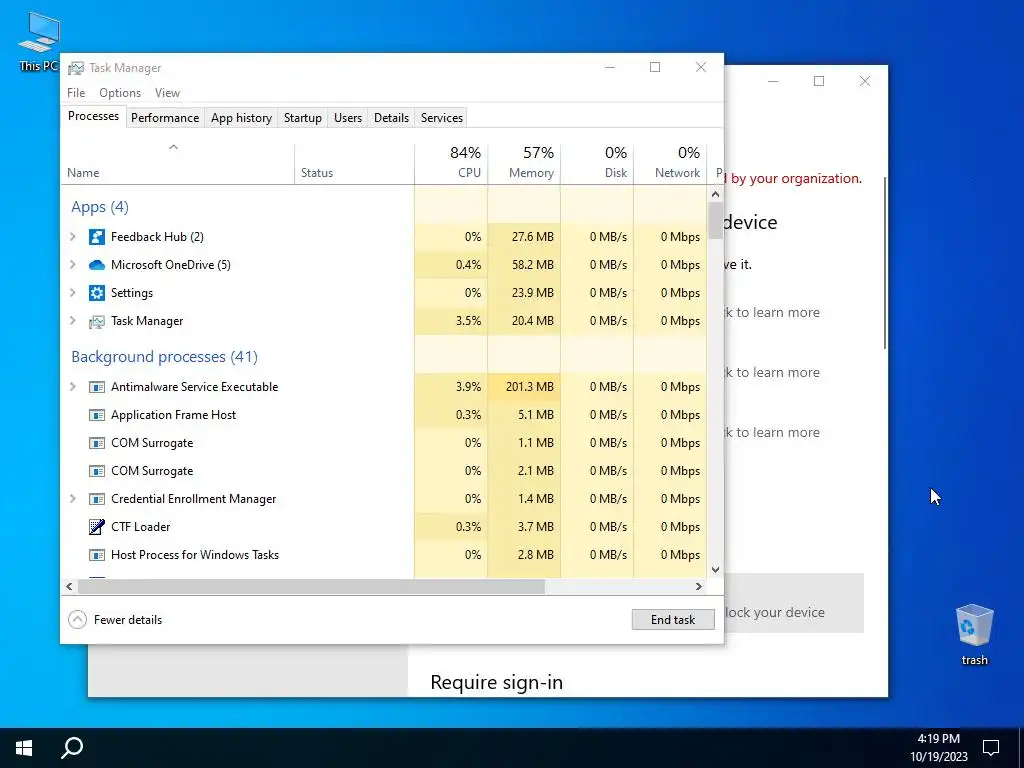Expand the Microsoft OneDrive (5) process group
Image resolution: width=1024 pixels, height=768 pixels.
click(72, 265)
